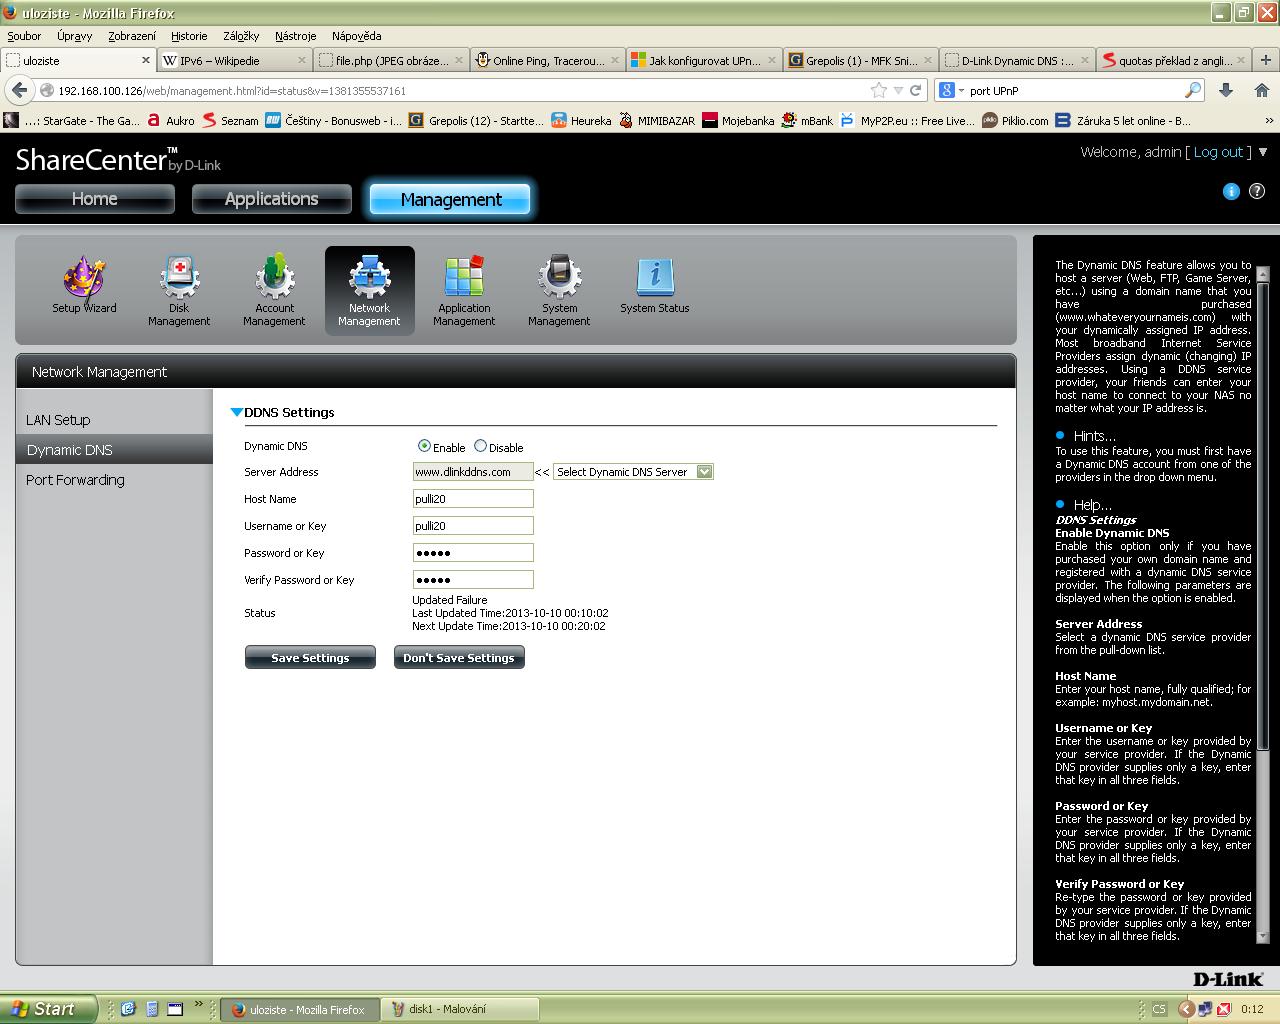Open the Soubor menu
1280x1024 pixels.
(25, 36)
